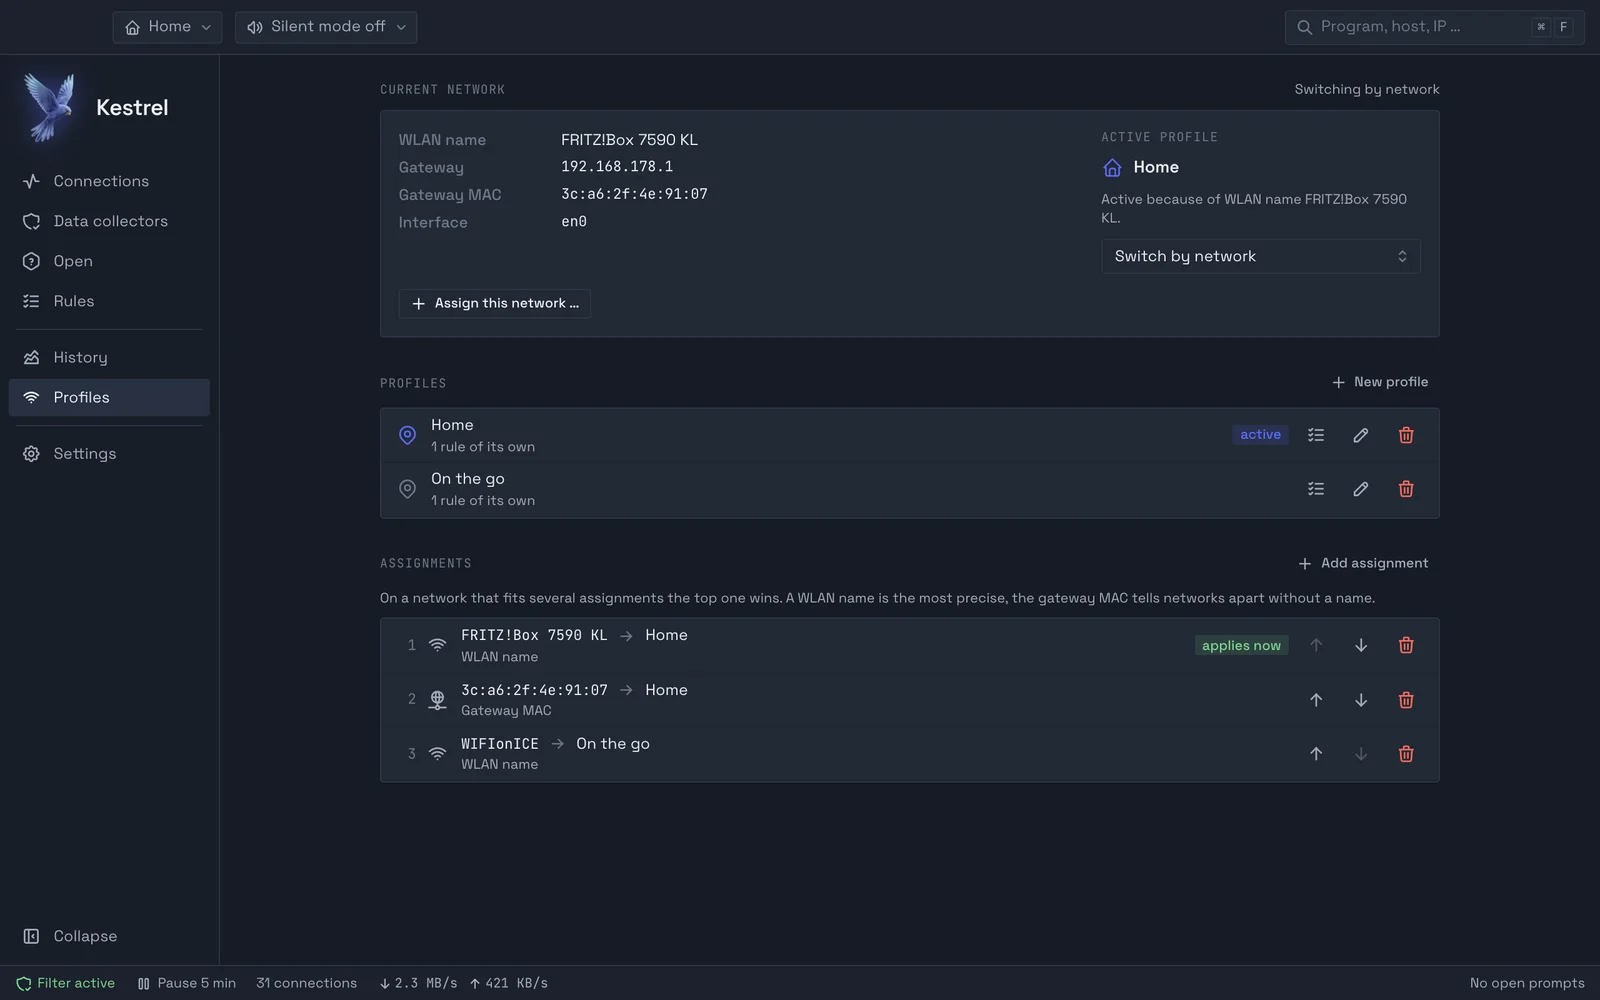Focus the Program, host, IP search field
Image resolution: width=1600 pixels, height=1000 pixels.
point(1434,27)
